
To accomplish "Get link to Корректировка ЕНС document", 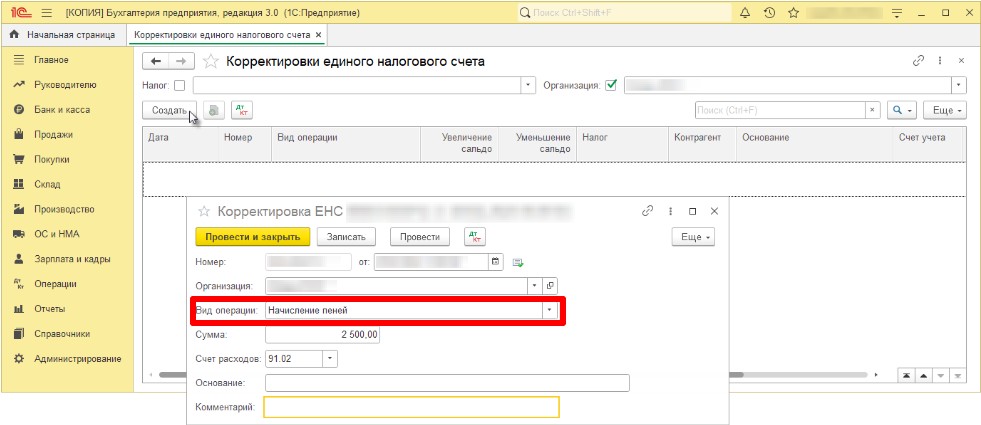I will point(648,212).
